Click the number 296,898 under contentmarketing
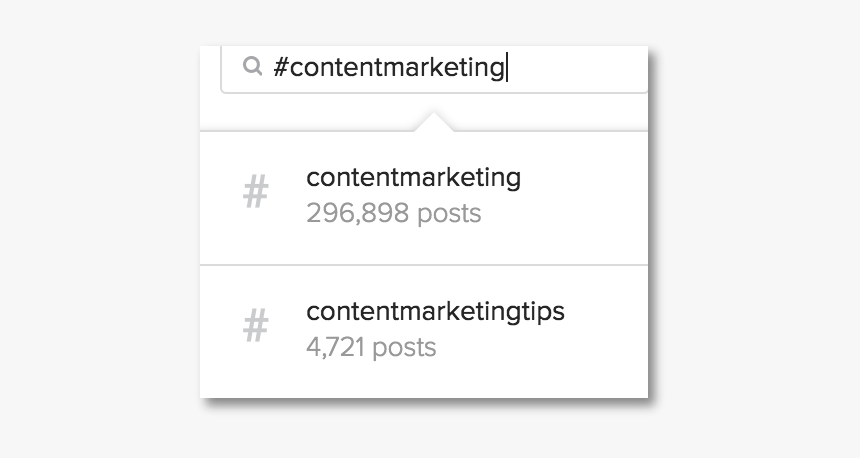This screenshot has height=458, width=860. pyautogui.click(x=358, y=212)
